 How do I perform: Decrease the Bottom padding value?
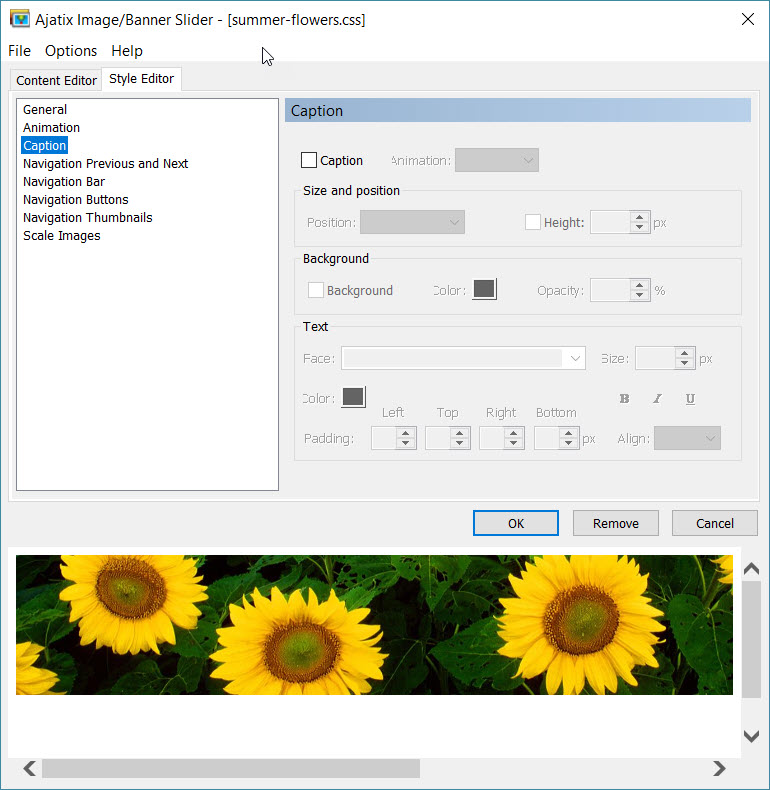(x=568, y=443)
